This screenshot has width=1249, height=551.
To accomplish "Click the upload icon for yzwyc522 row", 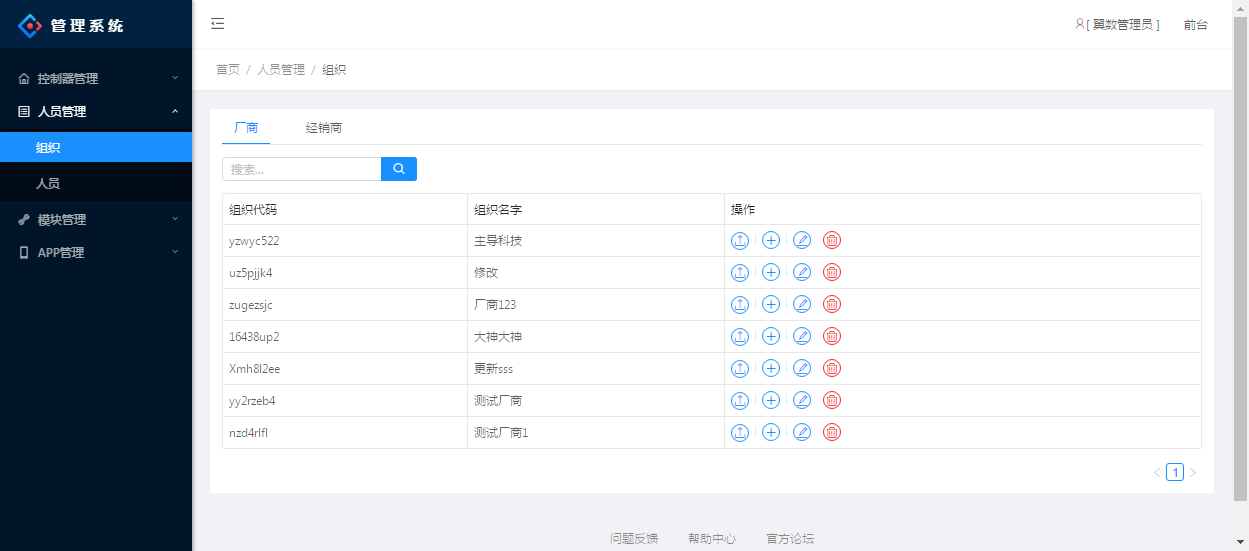I will [x=740, y=240].
